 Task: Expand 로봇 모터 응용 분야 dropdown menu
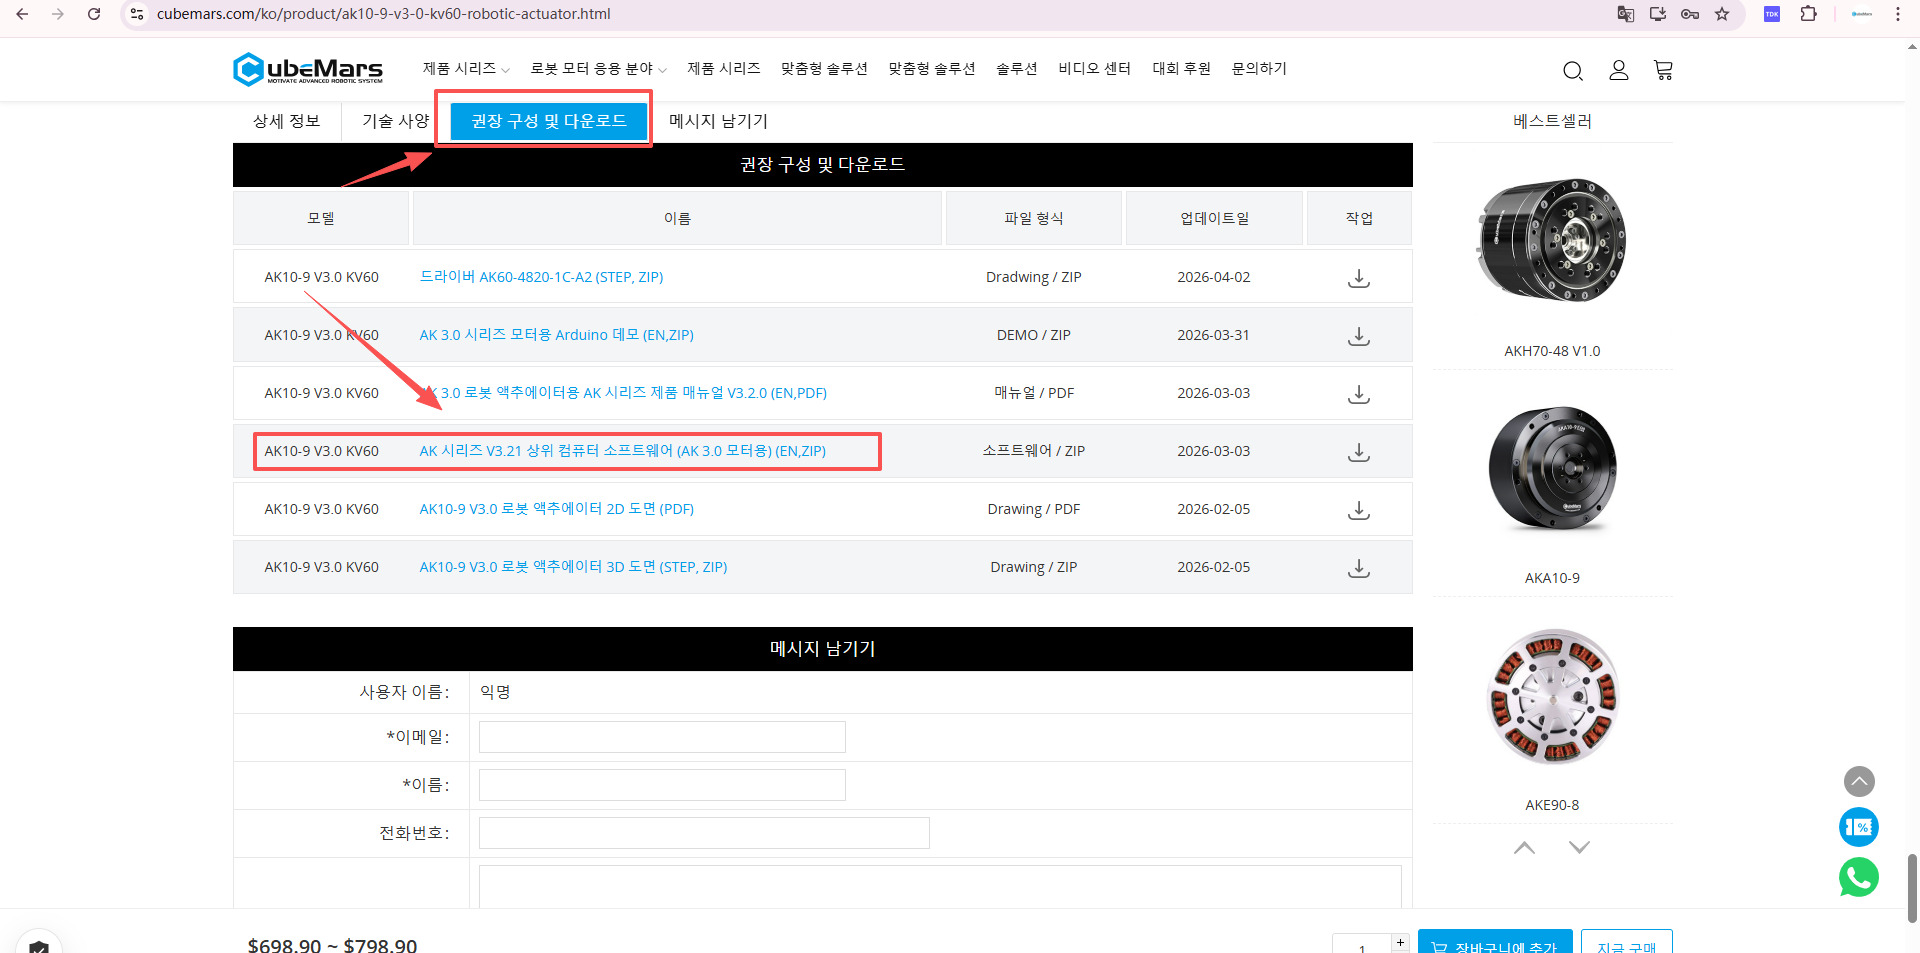[598, 69]
